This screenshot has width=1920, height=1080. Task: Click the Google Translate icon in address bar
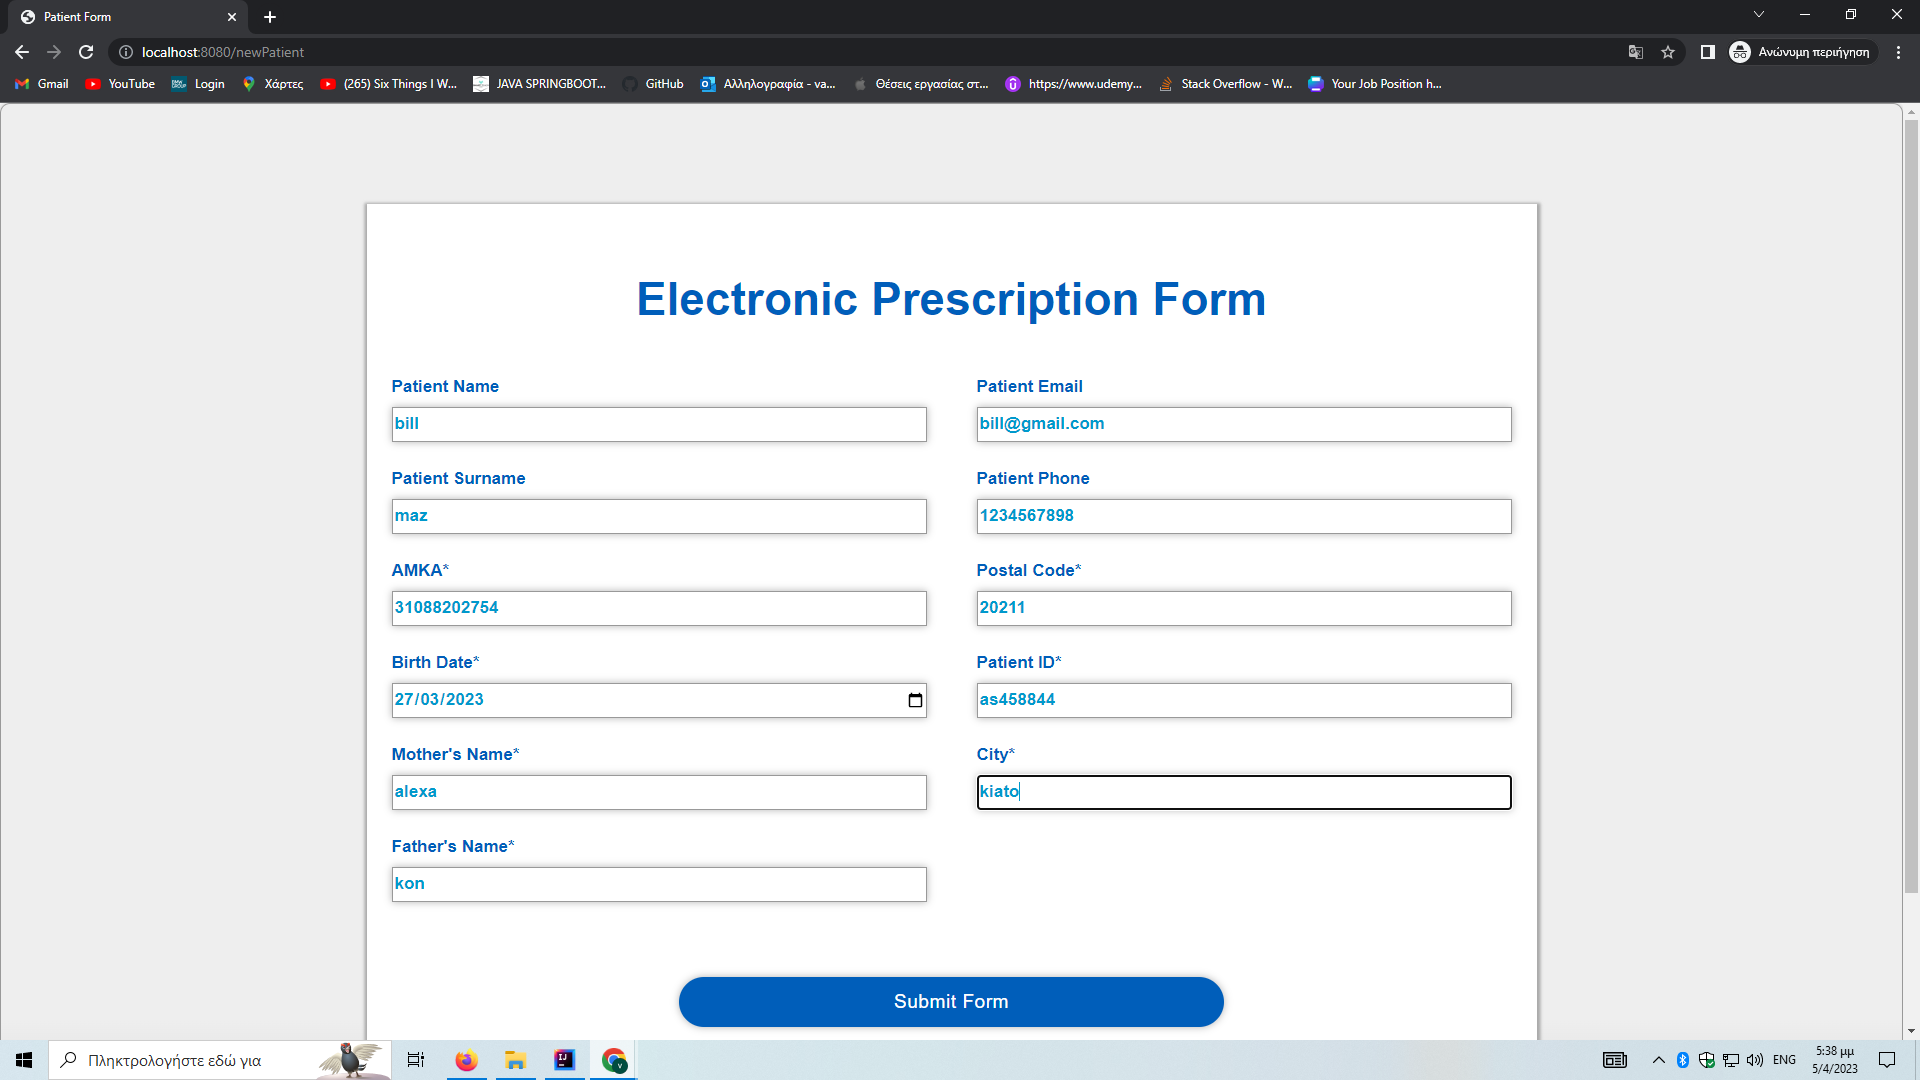[x=1636, y=52]
